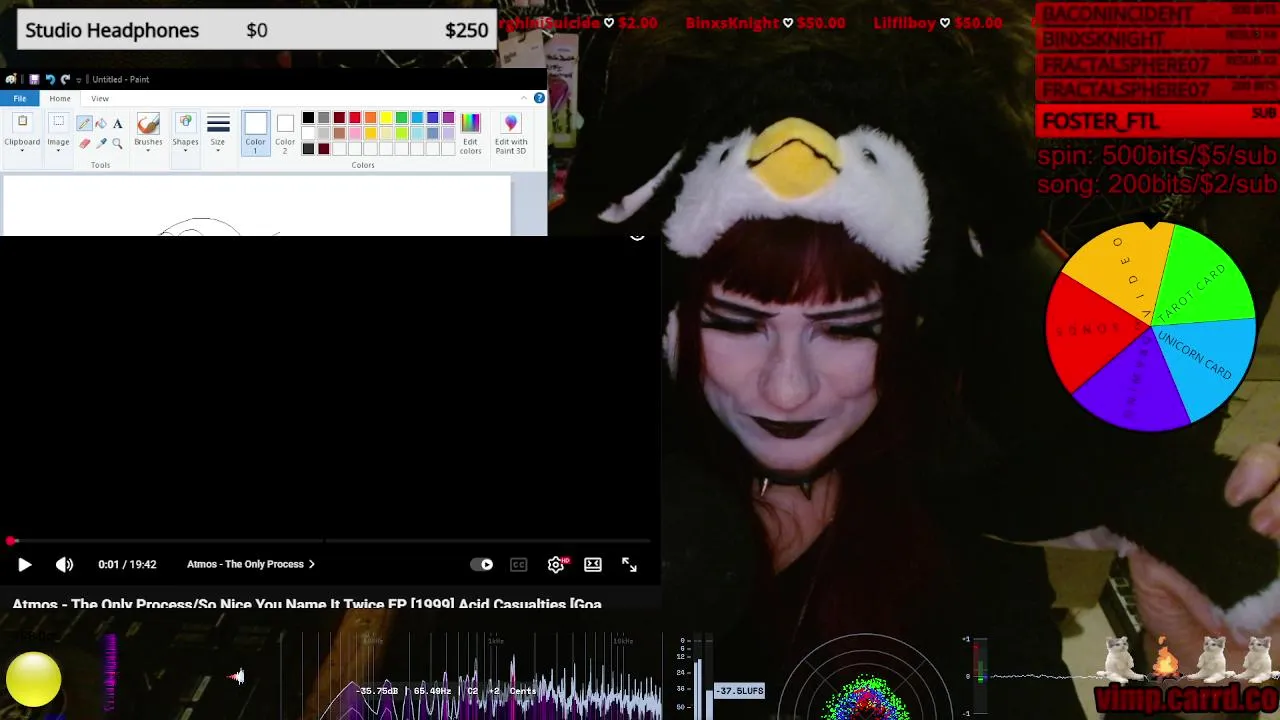Pick the green color swatch
1280x720 pixels.
pos(401,118)
